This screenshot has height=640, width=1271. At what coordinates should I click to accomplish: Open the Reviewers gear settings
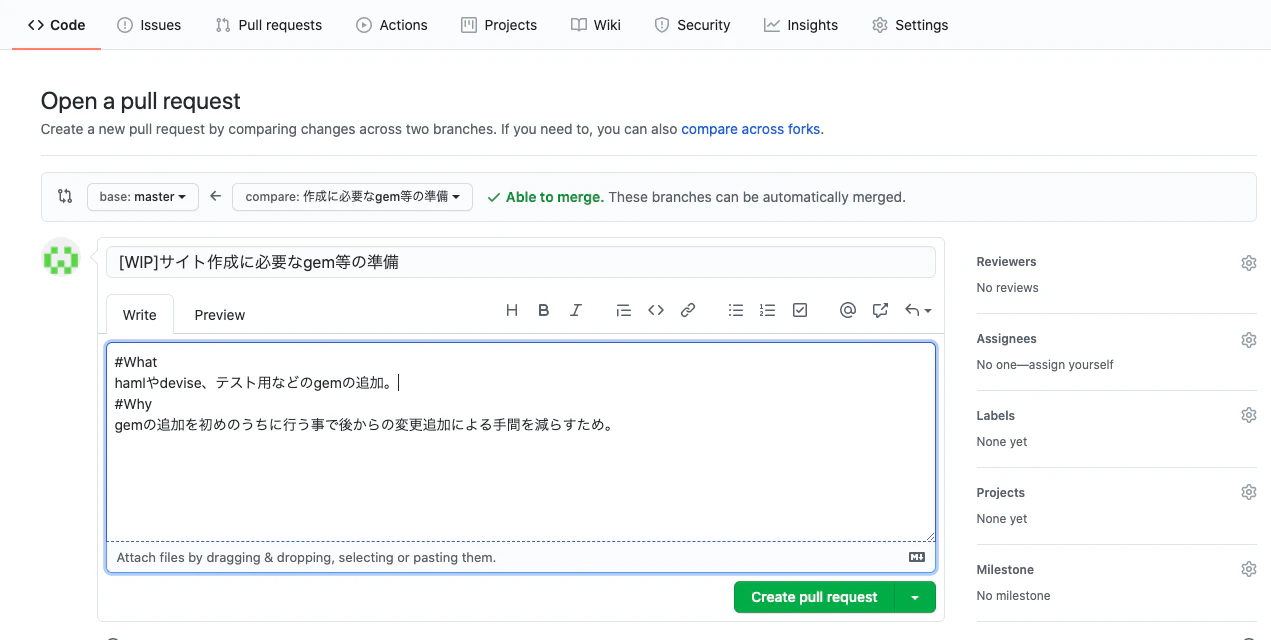(x=1249, y=263)
